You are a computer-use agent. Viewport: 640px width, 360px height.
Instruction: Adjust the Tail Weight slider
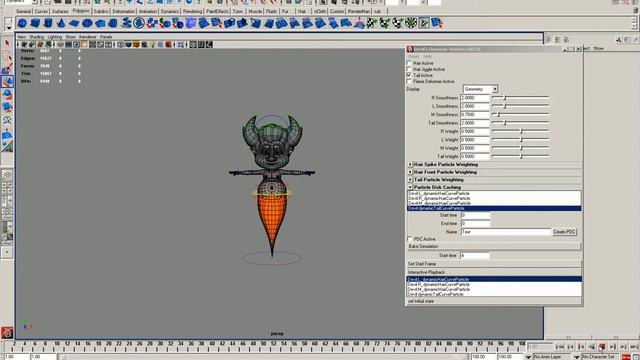coord(520,156)
